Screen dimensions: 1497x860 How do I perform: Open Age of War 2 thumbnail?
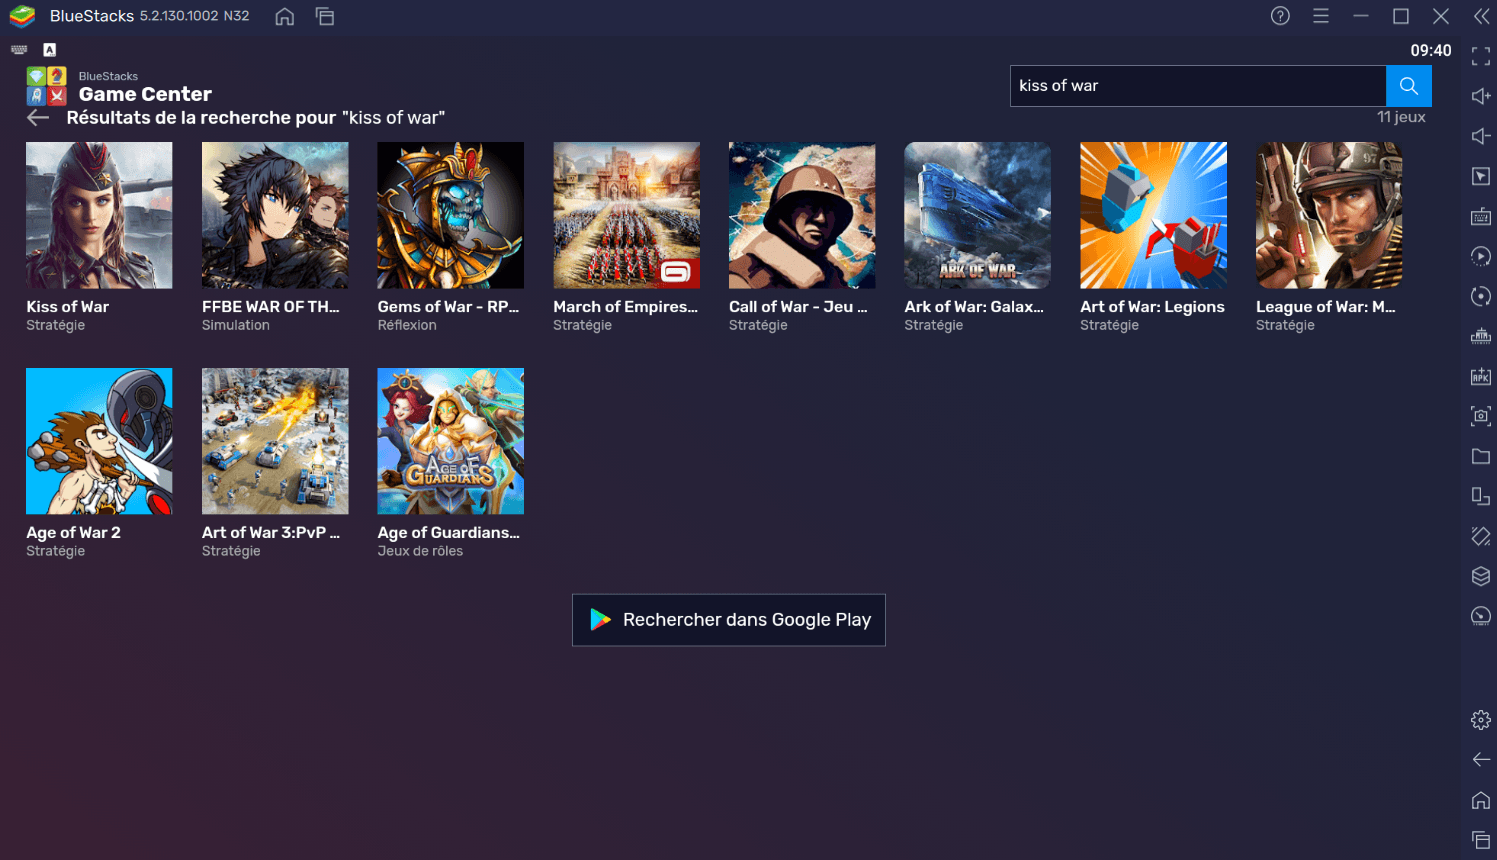pos(99,441)
